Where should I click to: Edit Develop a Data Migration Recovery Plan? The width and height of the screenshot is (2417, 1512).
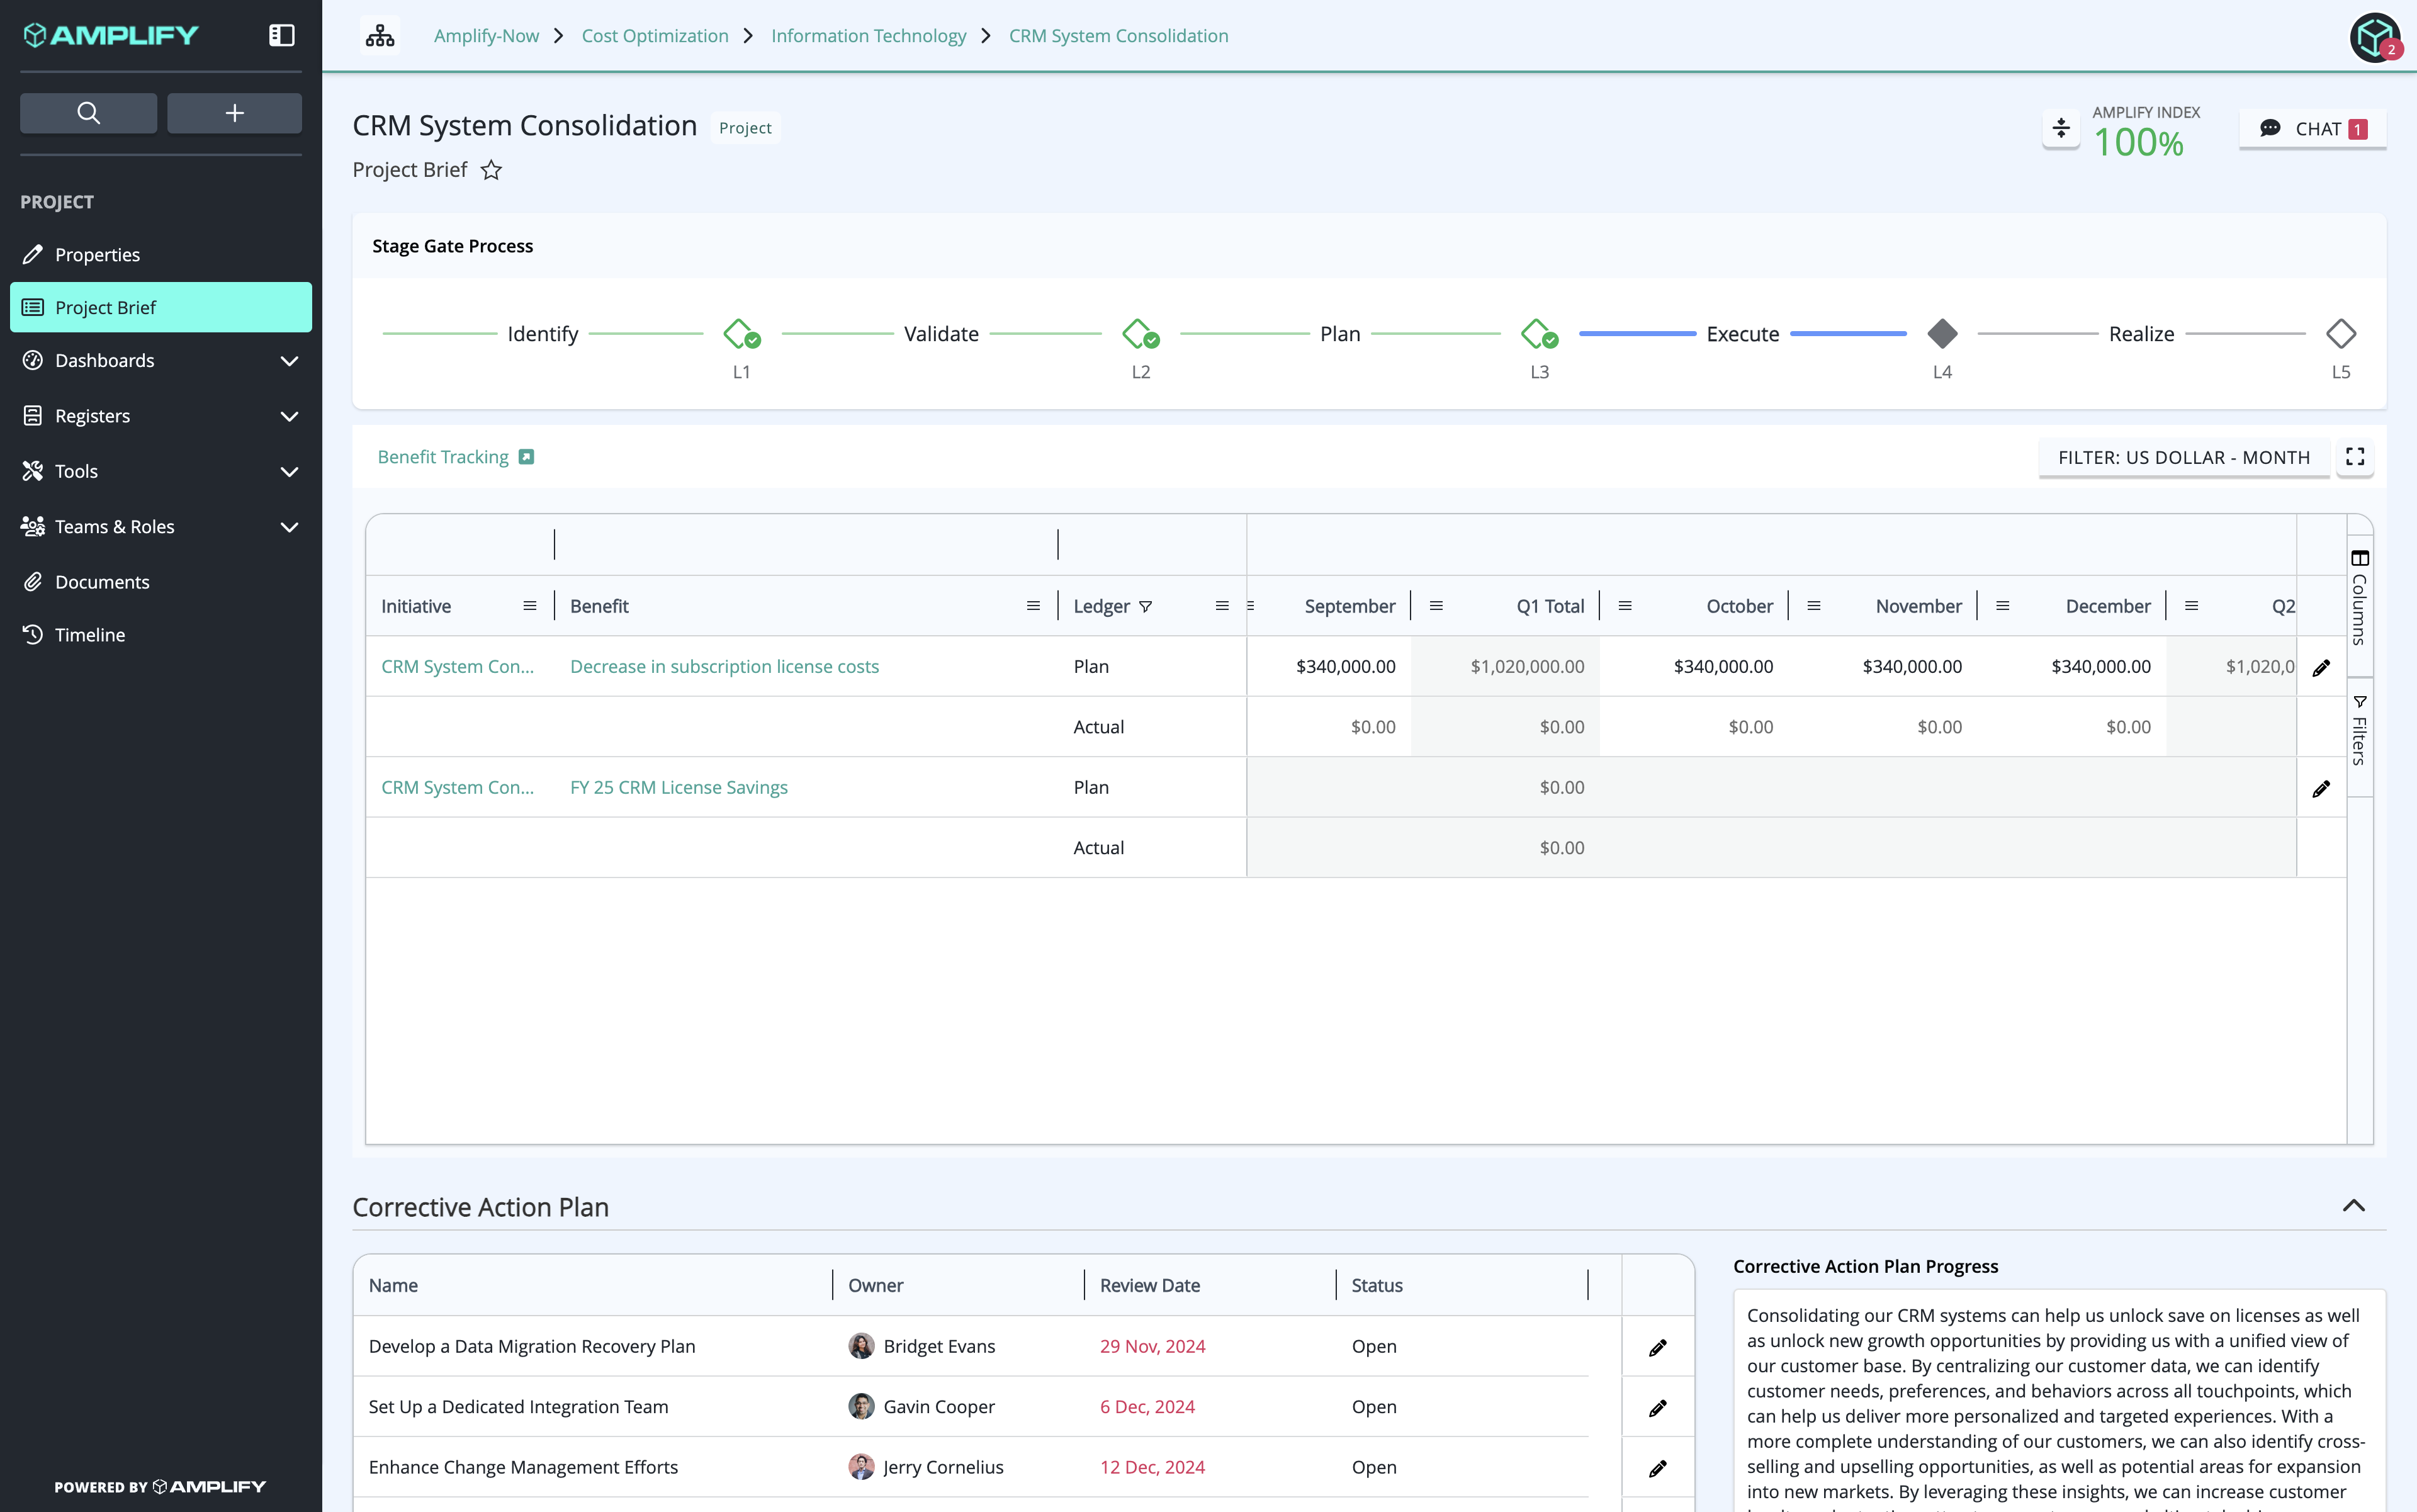click(1657, 1348)
